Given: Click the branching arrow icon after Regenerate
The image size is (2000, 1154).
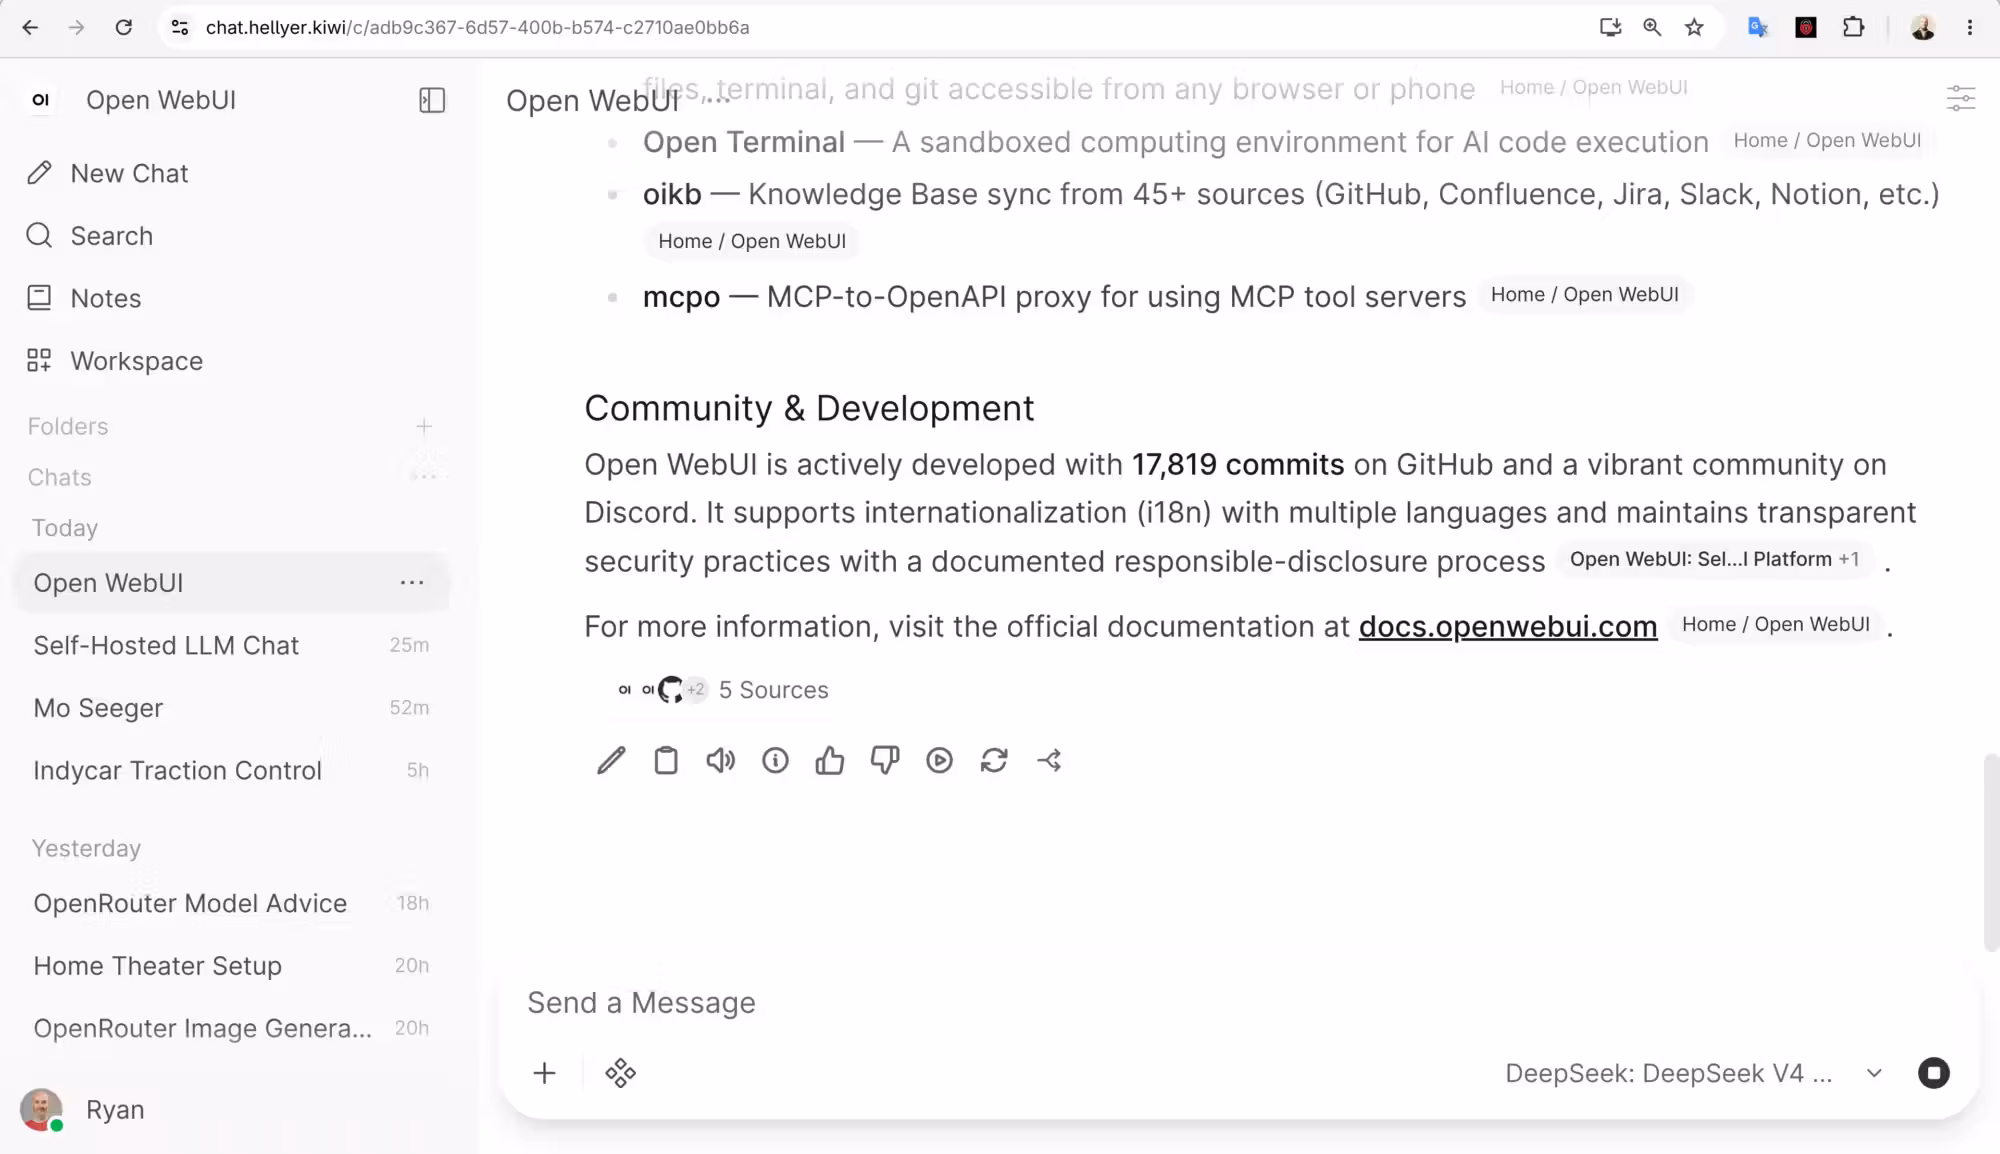Looking at the screenshot, I should 1049,761.
